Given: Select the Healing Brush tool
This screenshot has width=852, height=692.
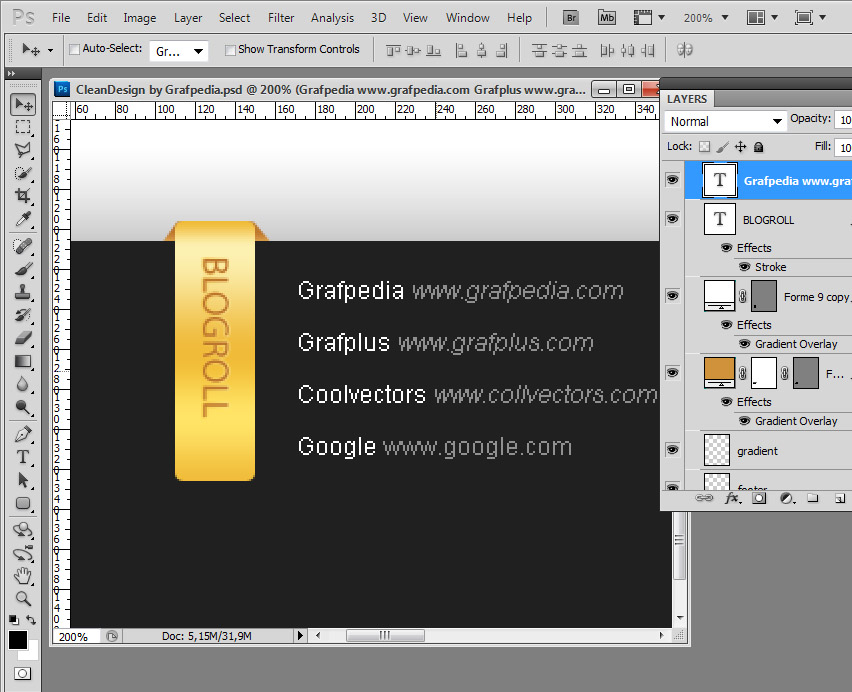Looking at the screenshot, I should pyautogui.click(x=23, y=246).
